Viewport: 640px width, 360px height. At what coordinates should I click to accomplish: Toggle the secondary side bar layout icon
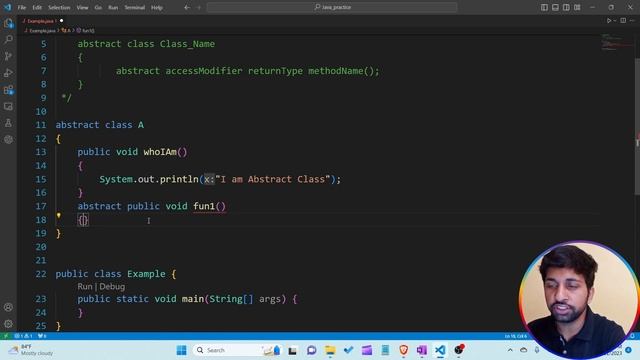coord(566,7)
